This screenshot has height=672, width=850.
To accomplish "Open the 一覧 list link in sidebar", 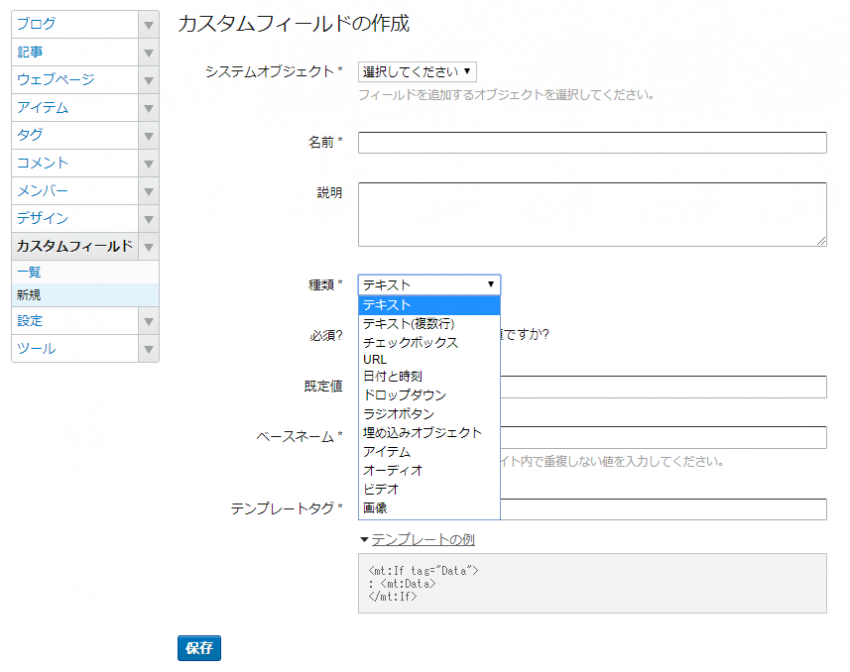I will (29, 272).
